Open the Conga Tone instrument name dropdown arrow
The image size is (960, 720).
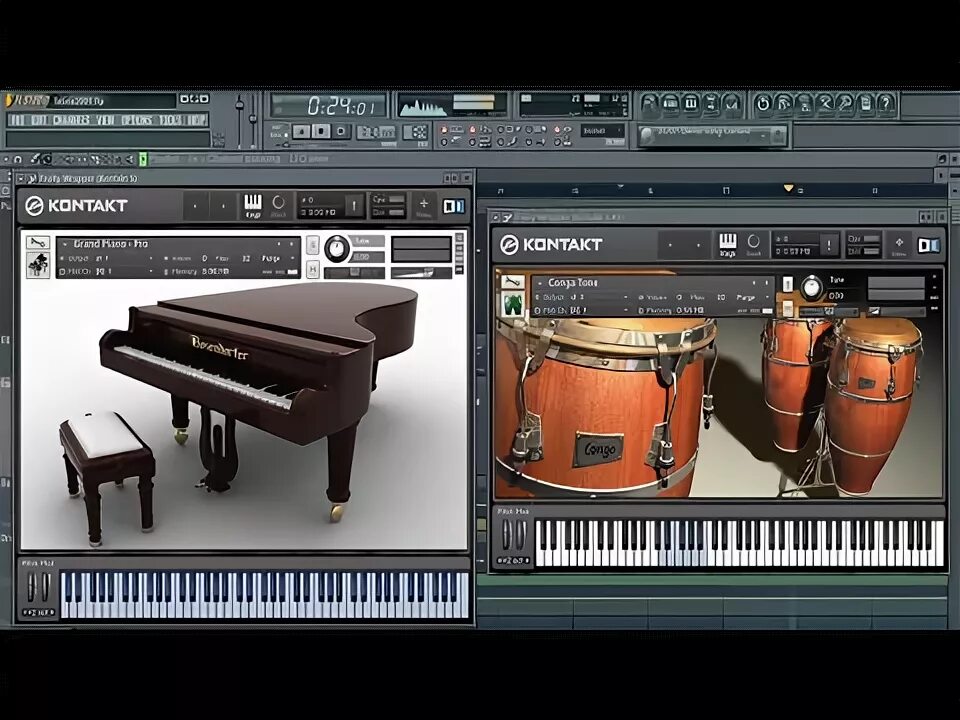540,283
